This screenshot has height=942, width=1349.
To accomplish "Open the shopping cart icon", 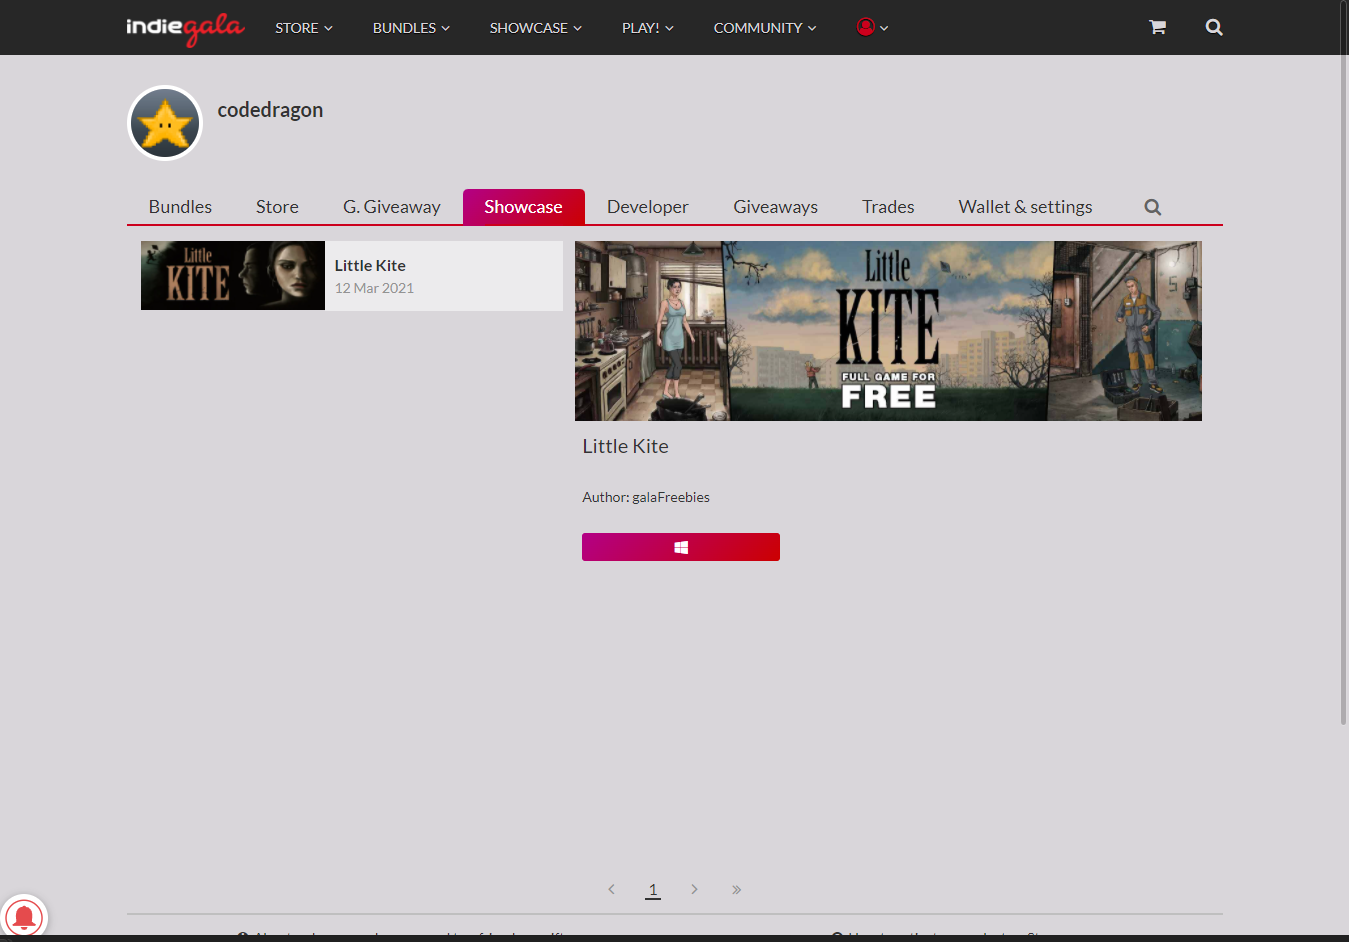I will pos(1157,27).
